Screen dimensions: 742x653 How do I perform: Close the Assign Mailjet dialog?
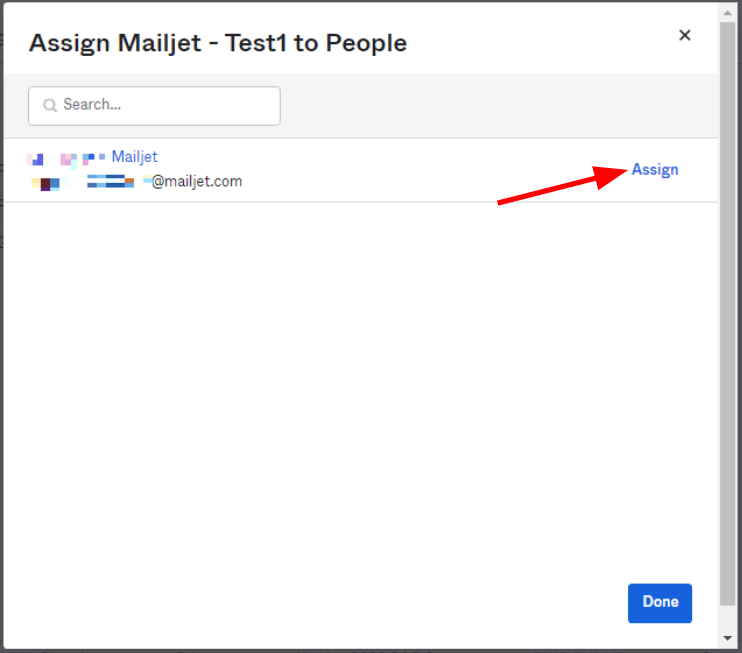685,35
